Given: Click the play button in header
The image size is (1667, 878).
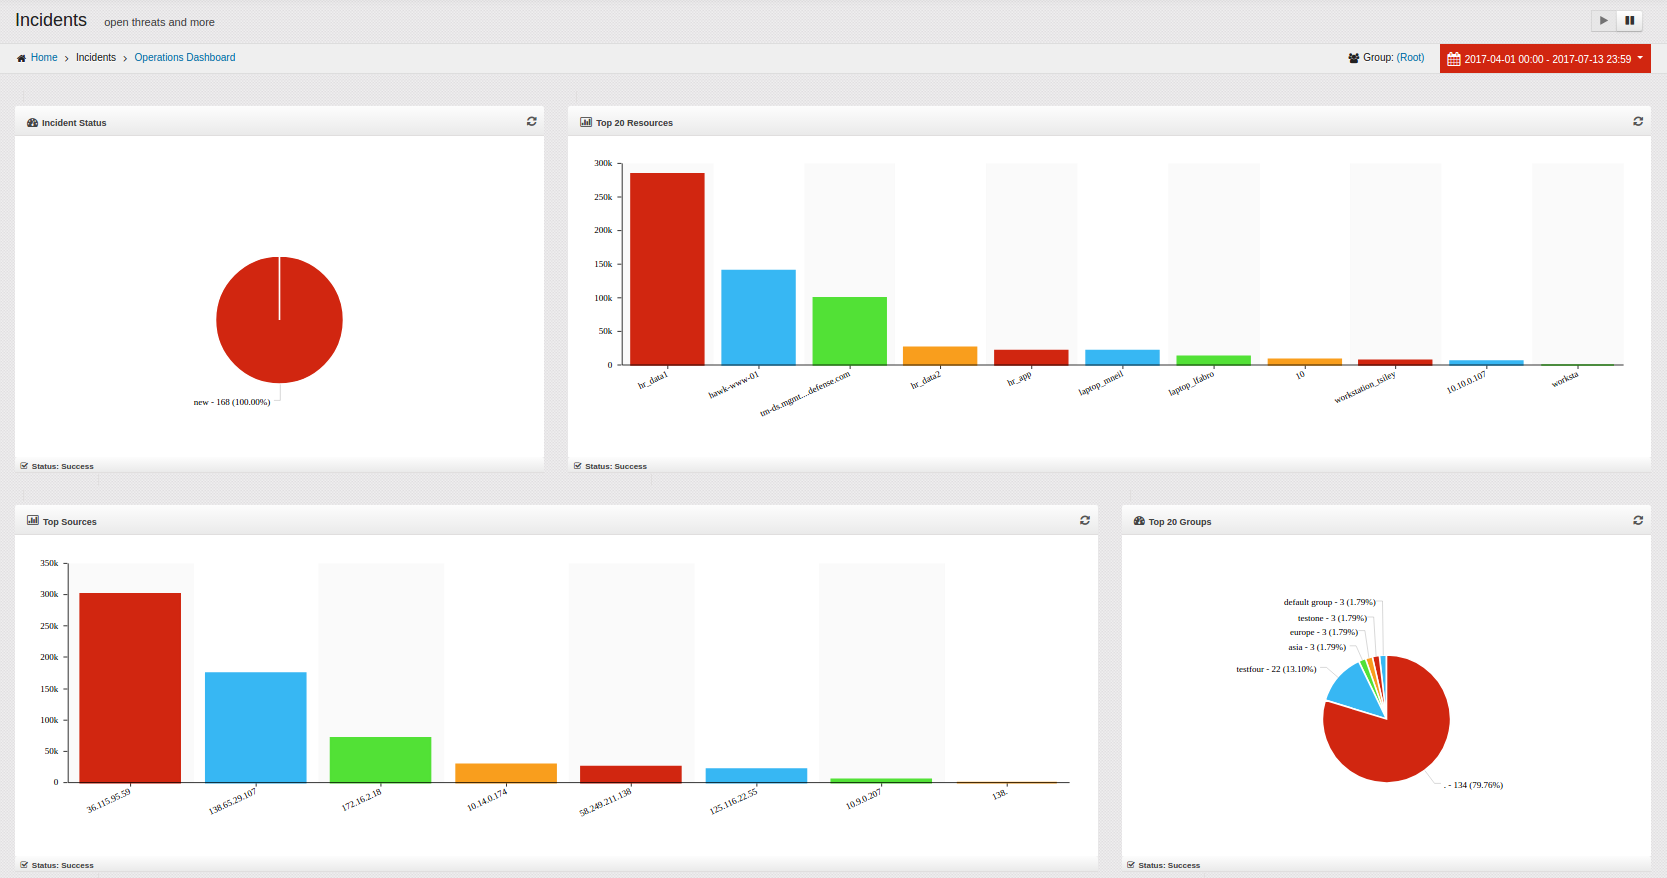Looking at the screenshot, I should click(x=1604, y=20).
